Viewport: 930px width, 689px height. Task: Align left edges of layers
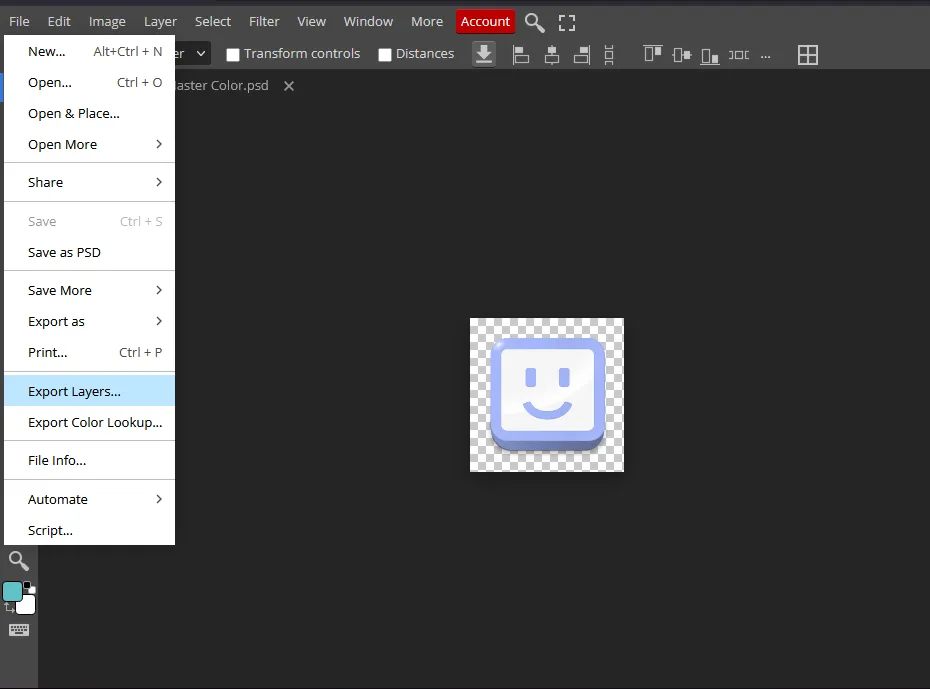(x=520, y=55)
